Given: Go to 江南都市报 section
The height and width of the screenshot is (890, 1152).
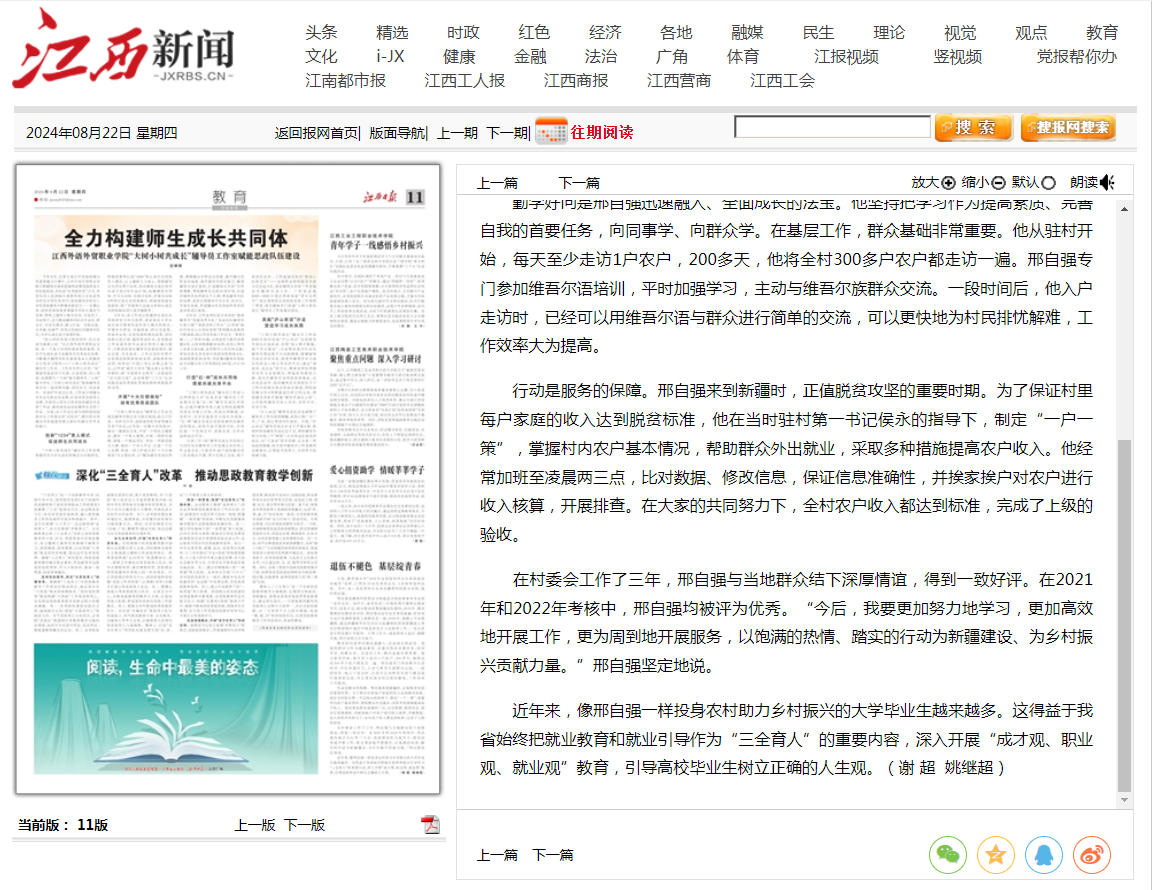Looking at the screenshot, I should pyautogui.click(x=345, y=81).
